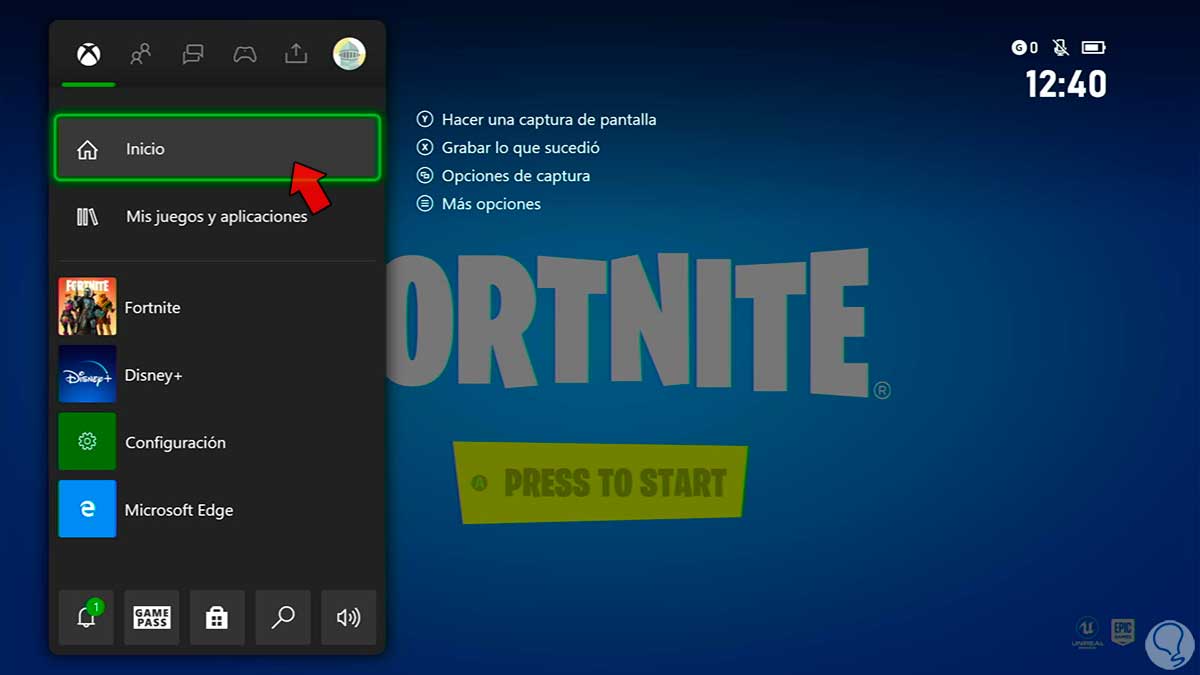The image size is (1200, 675).
Task: Open the Game Pass button
Action: pos(152,617)
